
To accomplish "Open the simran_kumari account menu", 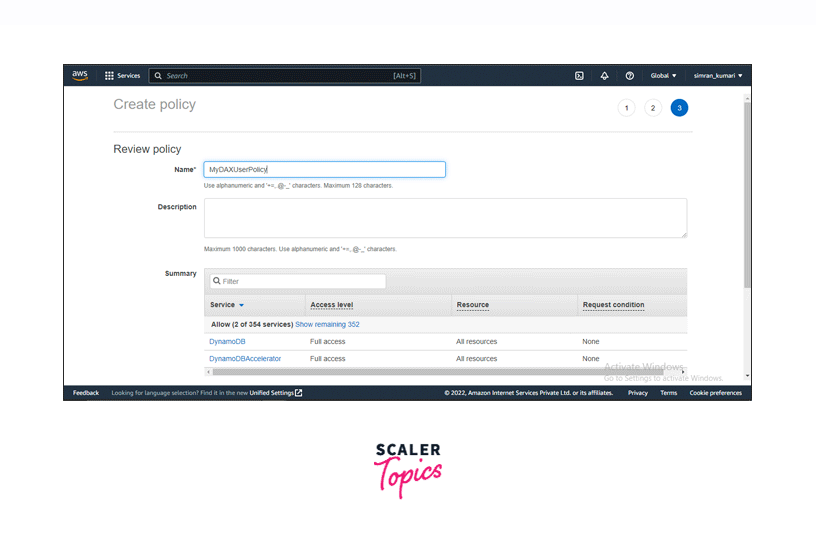I will pos(718,75).
